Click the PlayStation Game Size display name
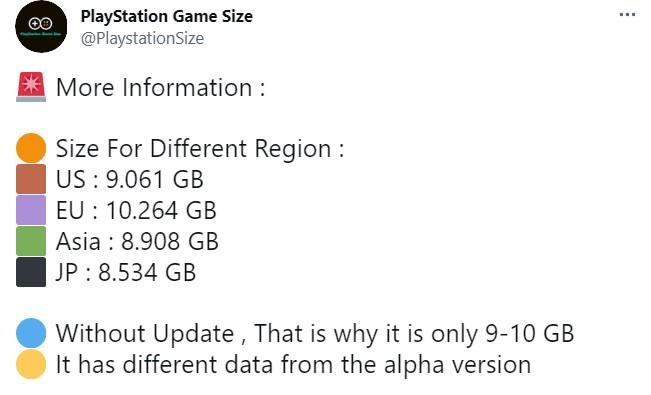Image resolution: width=651 pixels, height=395 pixels. pos(166,17)
